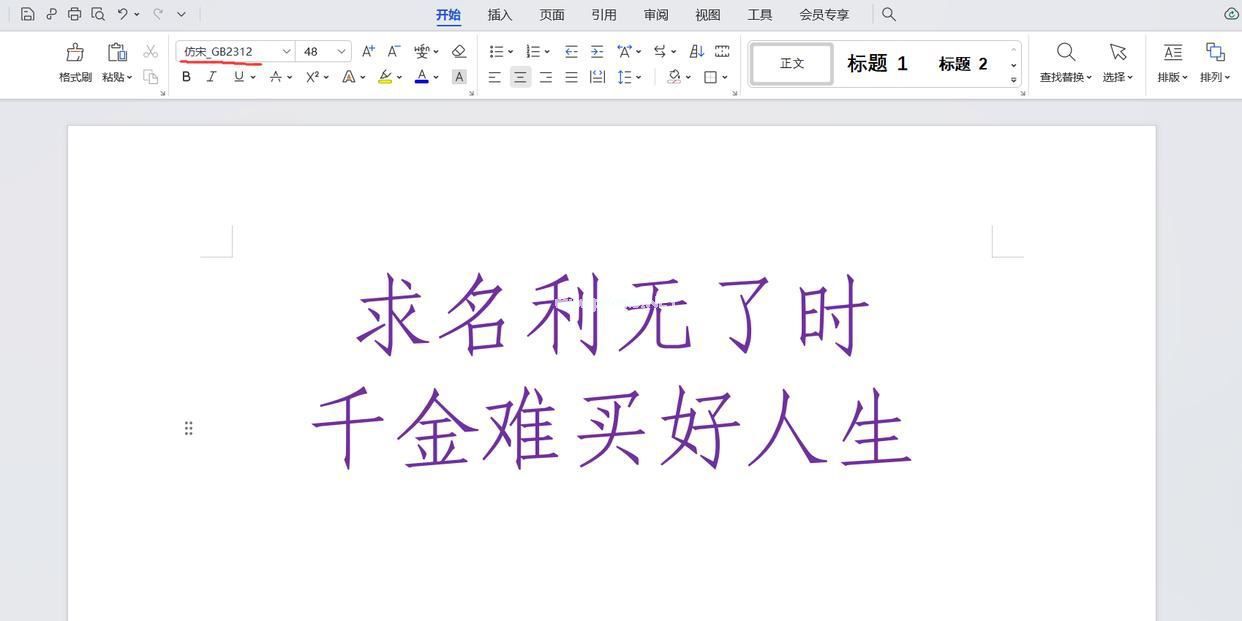Toggle superscript X² formatting
1242x621 pixels.
tap(313, 77)
